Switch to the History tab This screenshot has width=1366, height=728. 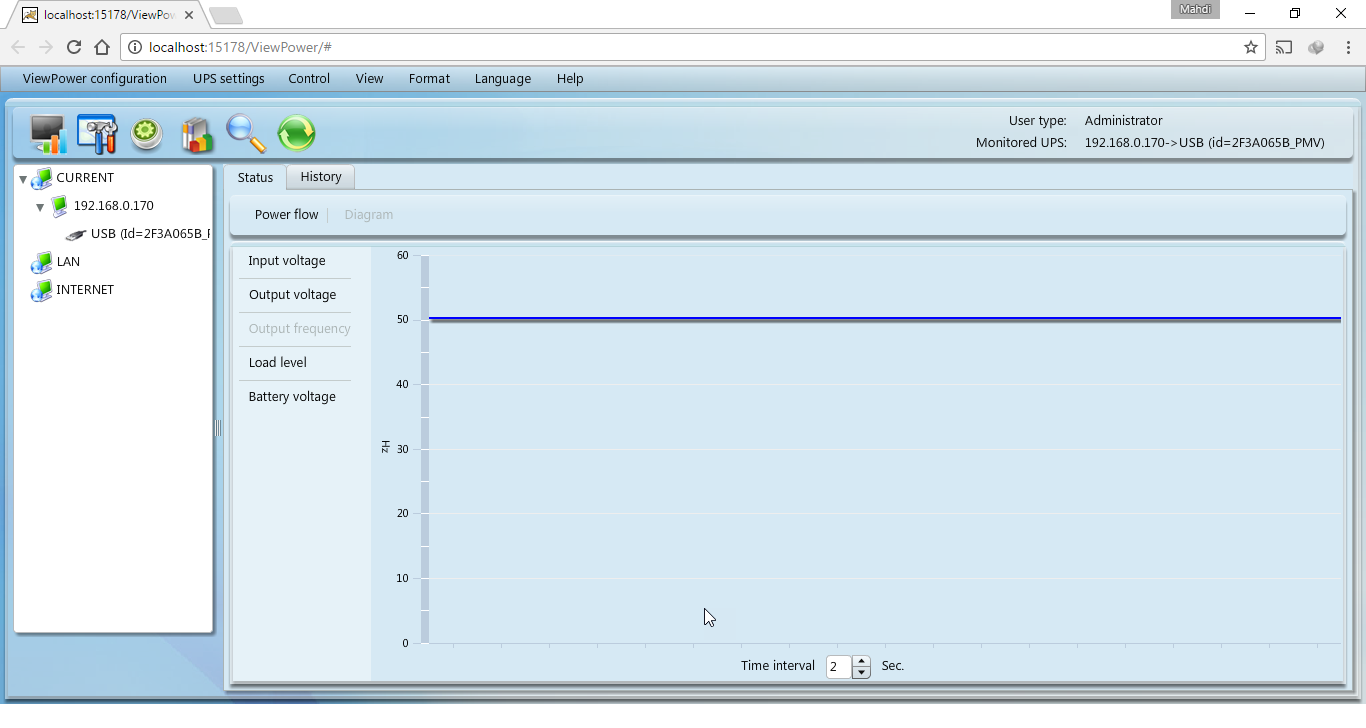(x=321, y=177)
